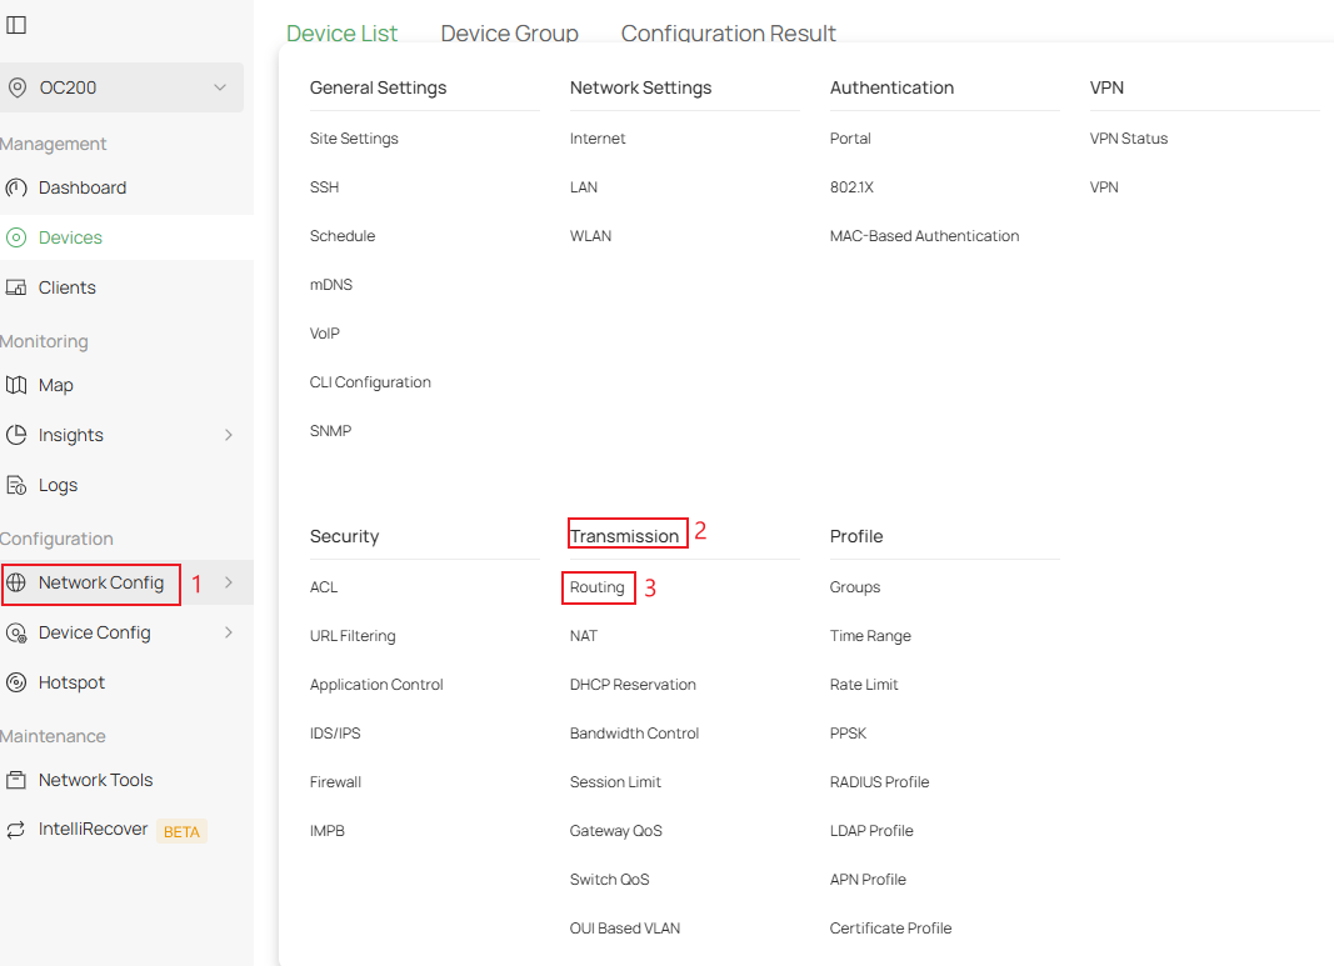The image size is (1334, 966).
Task: Open MAC-Based Authentication
Action: click(924, 236)
